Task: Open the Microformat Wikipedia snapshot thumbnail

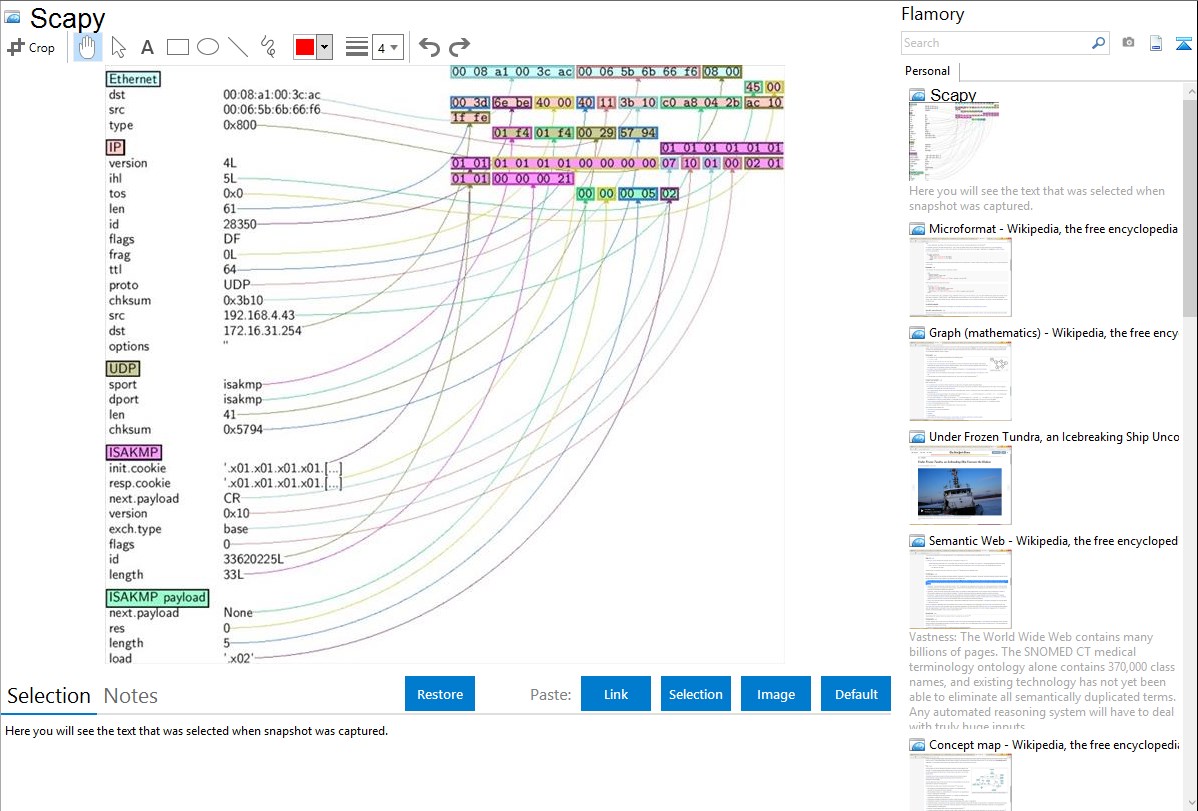Action: tap(960, 277)
